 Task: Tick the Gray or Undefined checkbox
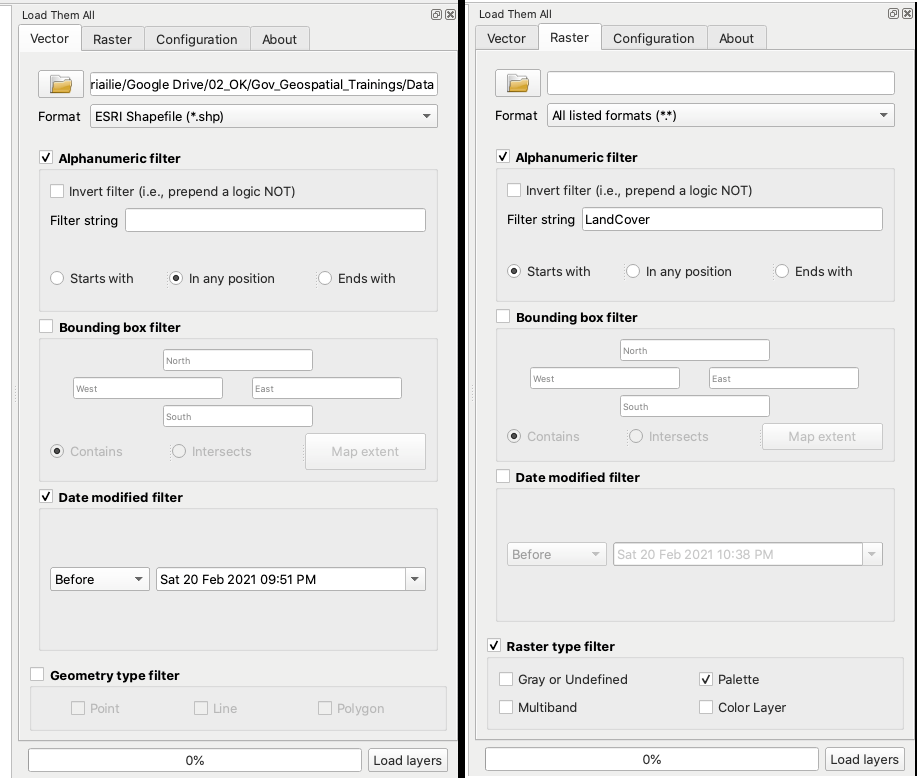pos(506,679)
